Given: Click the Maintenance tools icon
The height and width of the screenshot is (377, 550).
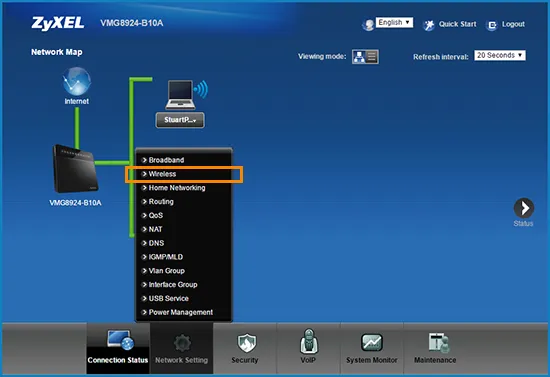Looking at the screenshot, I should [438, 342].
